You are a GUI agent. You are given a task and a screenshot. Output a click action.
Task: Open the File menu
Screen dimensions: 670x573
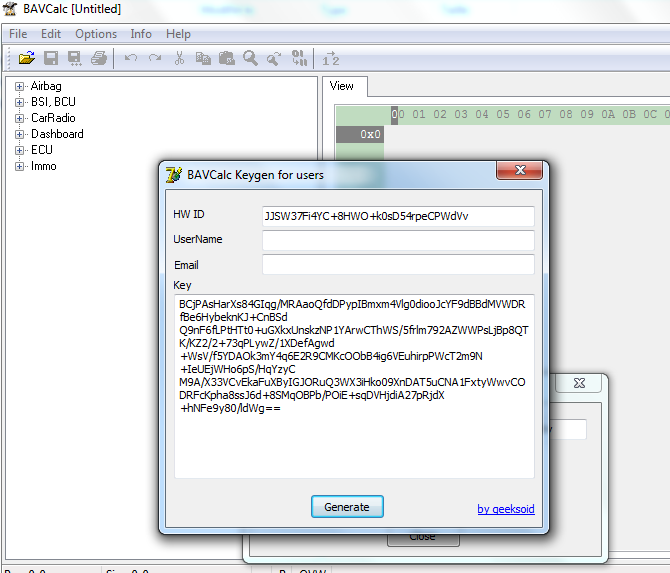[18, 34]
